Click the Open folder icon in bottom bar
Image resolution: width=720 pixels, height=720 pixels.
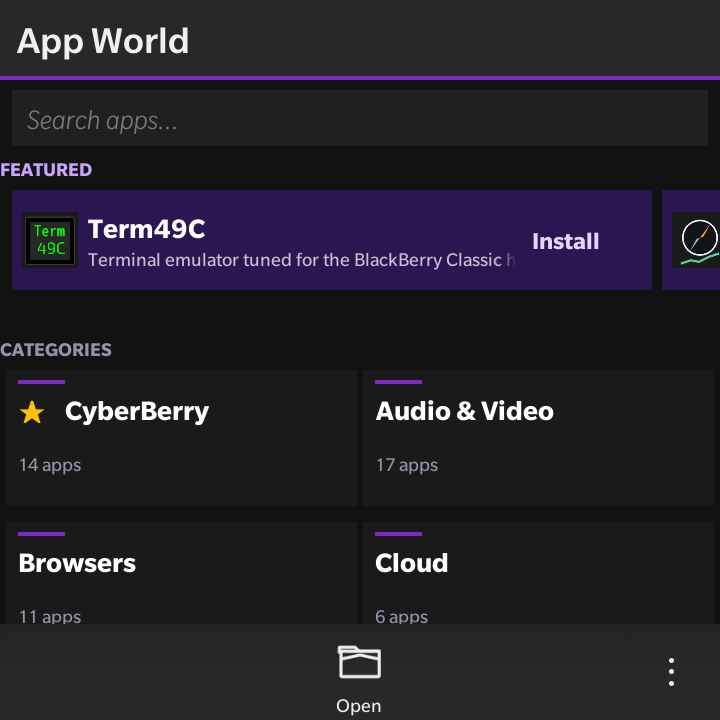click(x=360, y=662)
